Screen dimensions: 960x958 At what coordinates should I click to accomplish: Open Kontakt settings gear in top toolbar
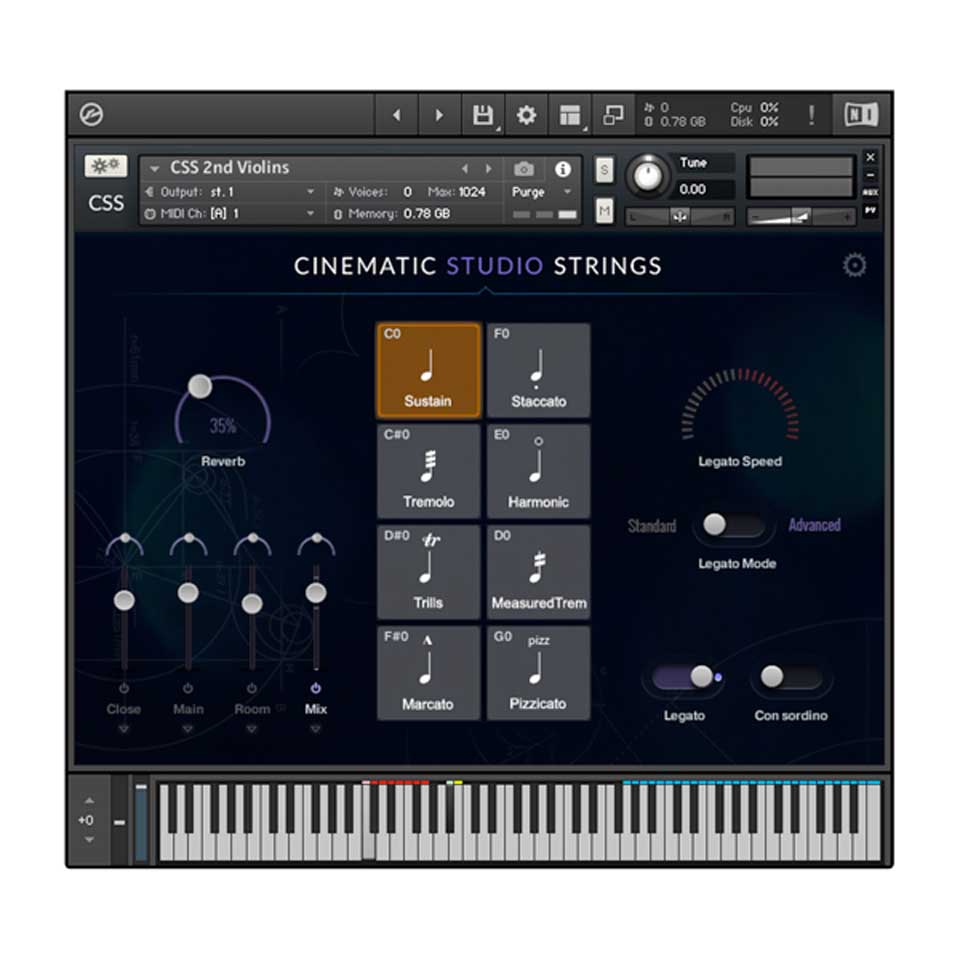click(x=526, y=115)
